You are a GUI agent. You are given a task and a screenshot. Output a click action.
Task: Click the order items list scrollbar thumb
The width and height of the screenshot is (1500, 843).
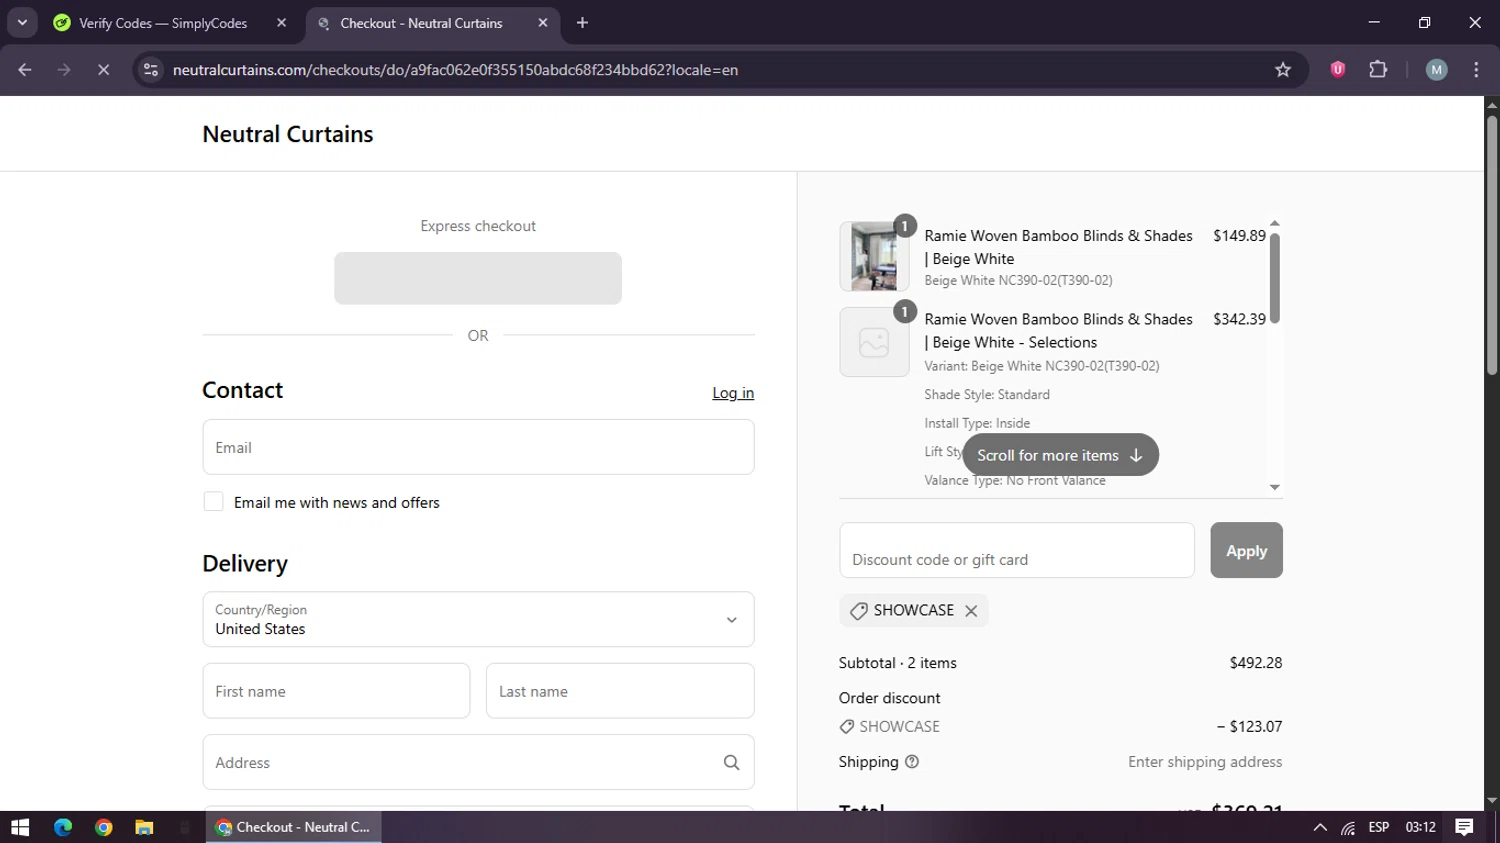point(1274,277)
